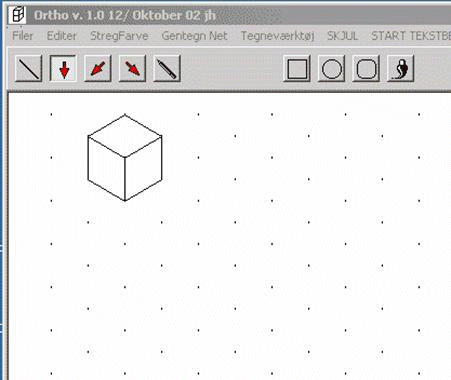Select the downward red arrow tool
This screenshot has width=451, height=380.
coord(63,69)
